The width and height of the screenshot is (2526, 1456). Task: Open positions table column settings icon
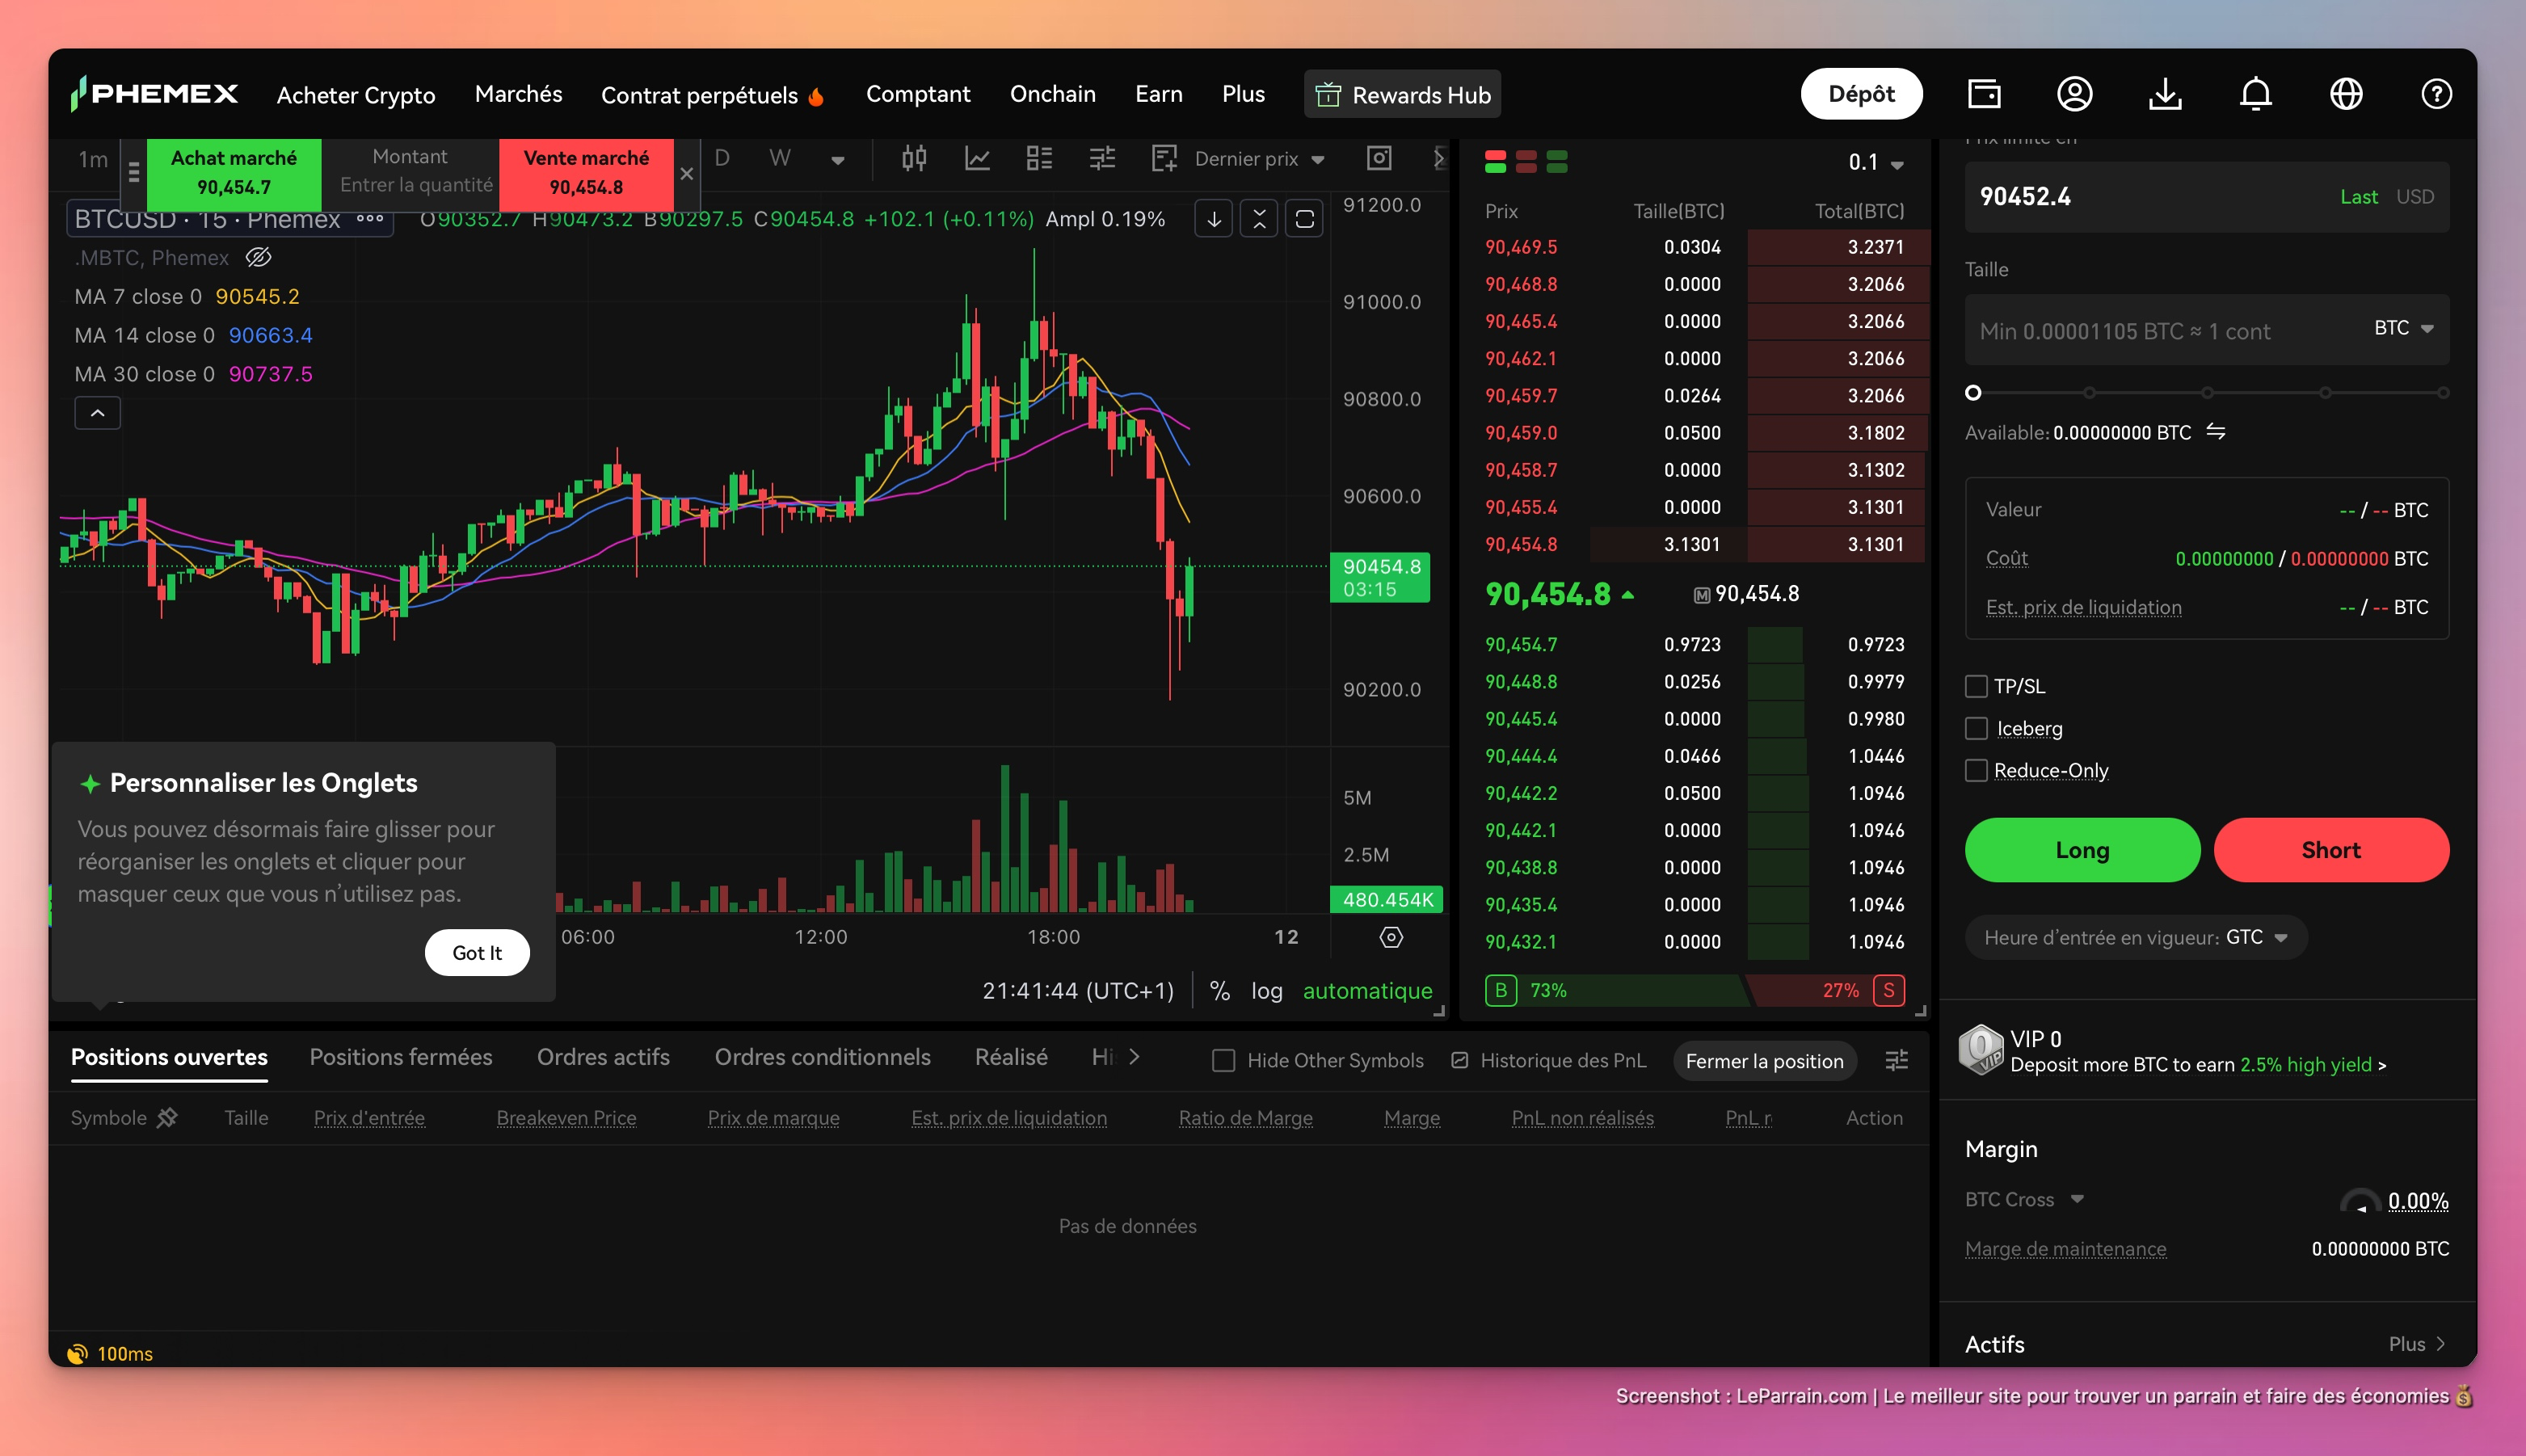1896,1060
